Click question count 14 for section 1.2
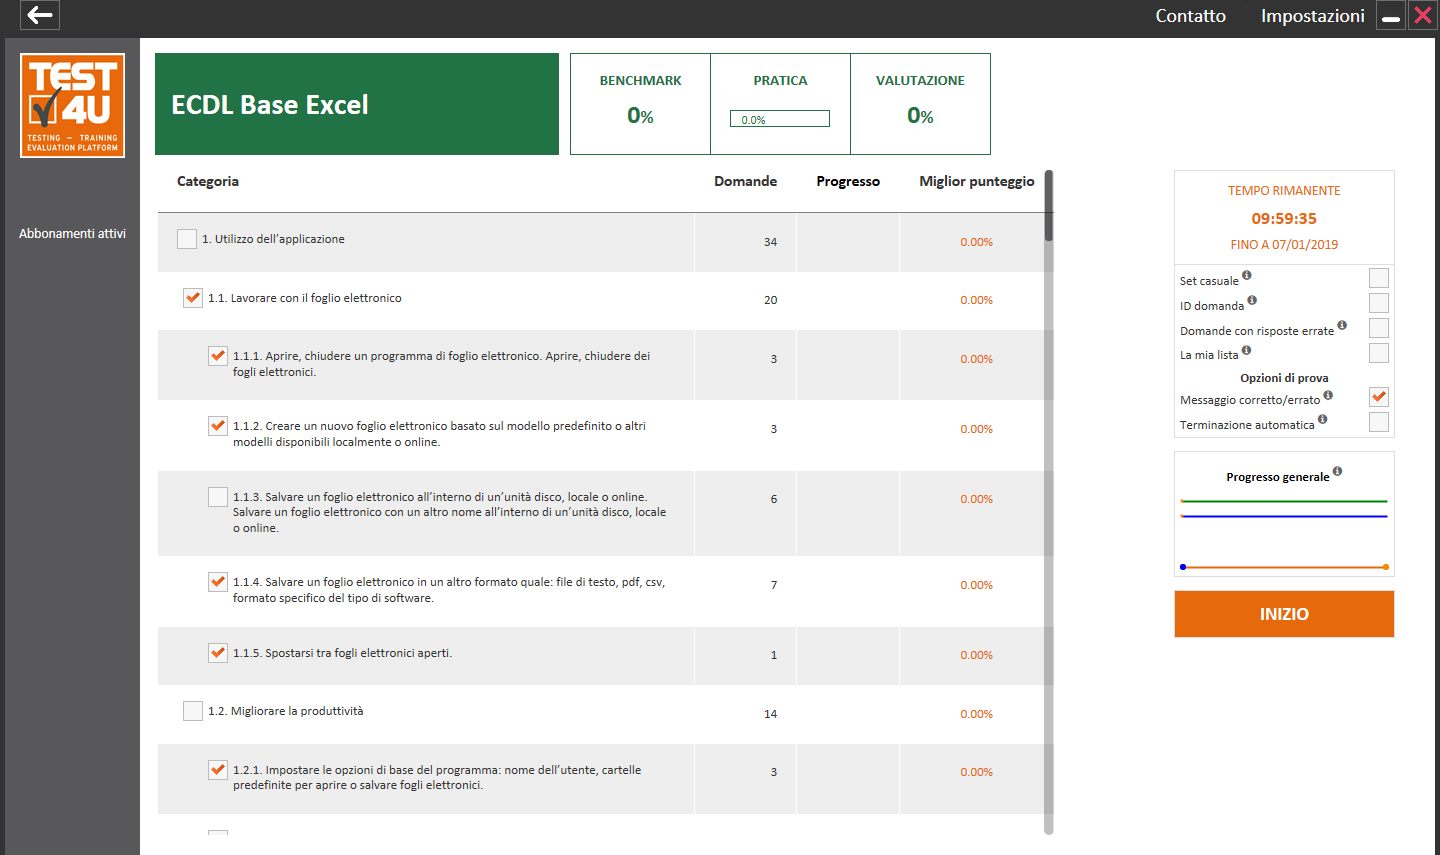Screen dimensions: 1440x855 pyautogui.click(x=770, y=714)
